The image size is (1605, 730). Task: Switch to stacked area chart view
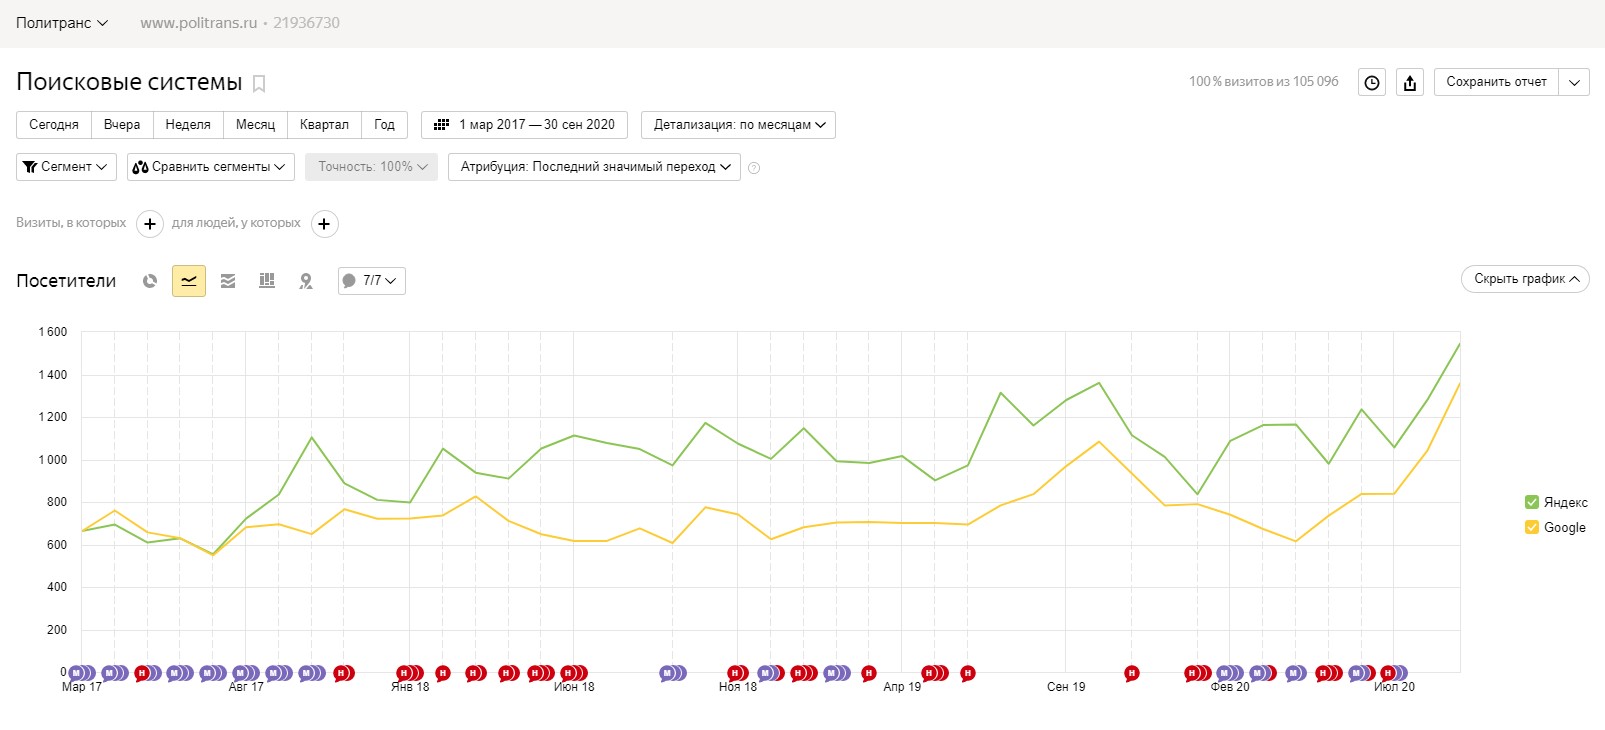click(x=228, y=281)
